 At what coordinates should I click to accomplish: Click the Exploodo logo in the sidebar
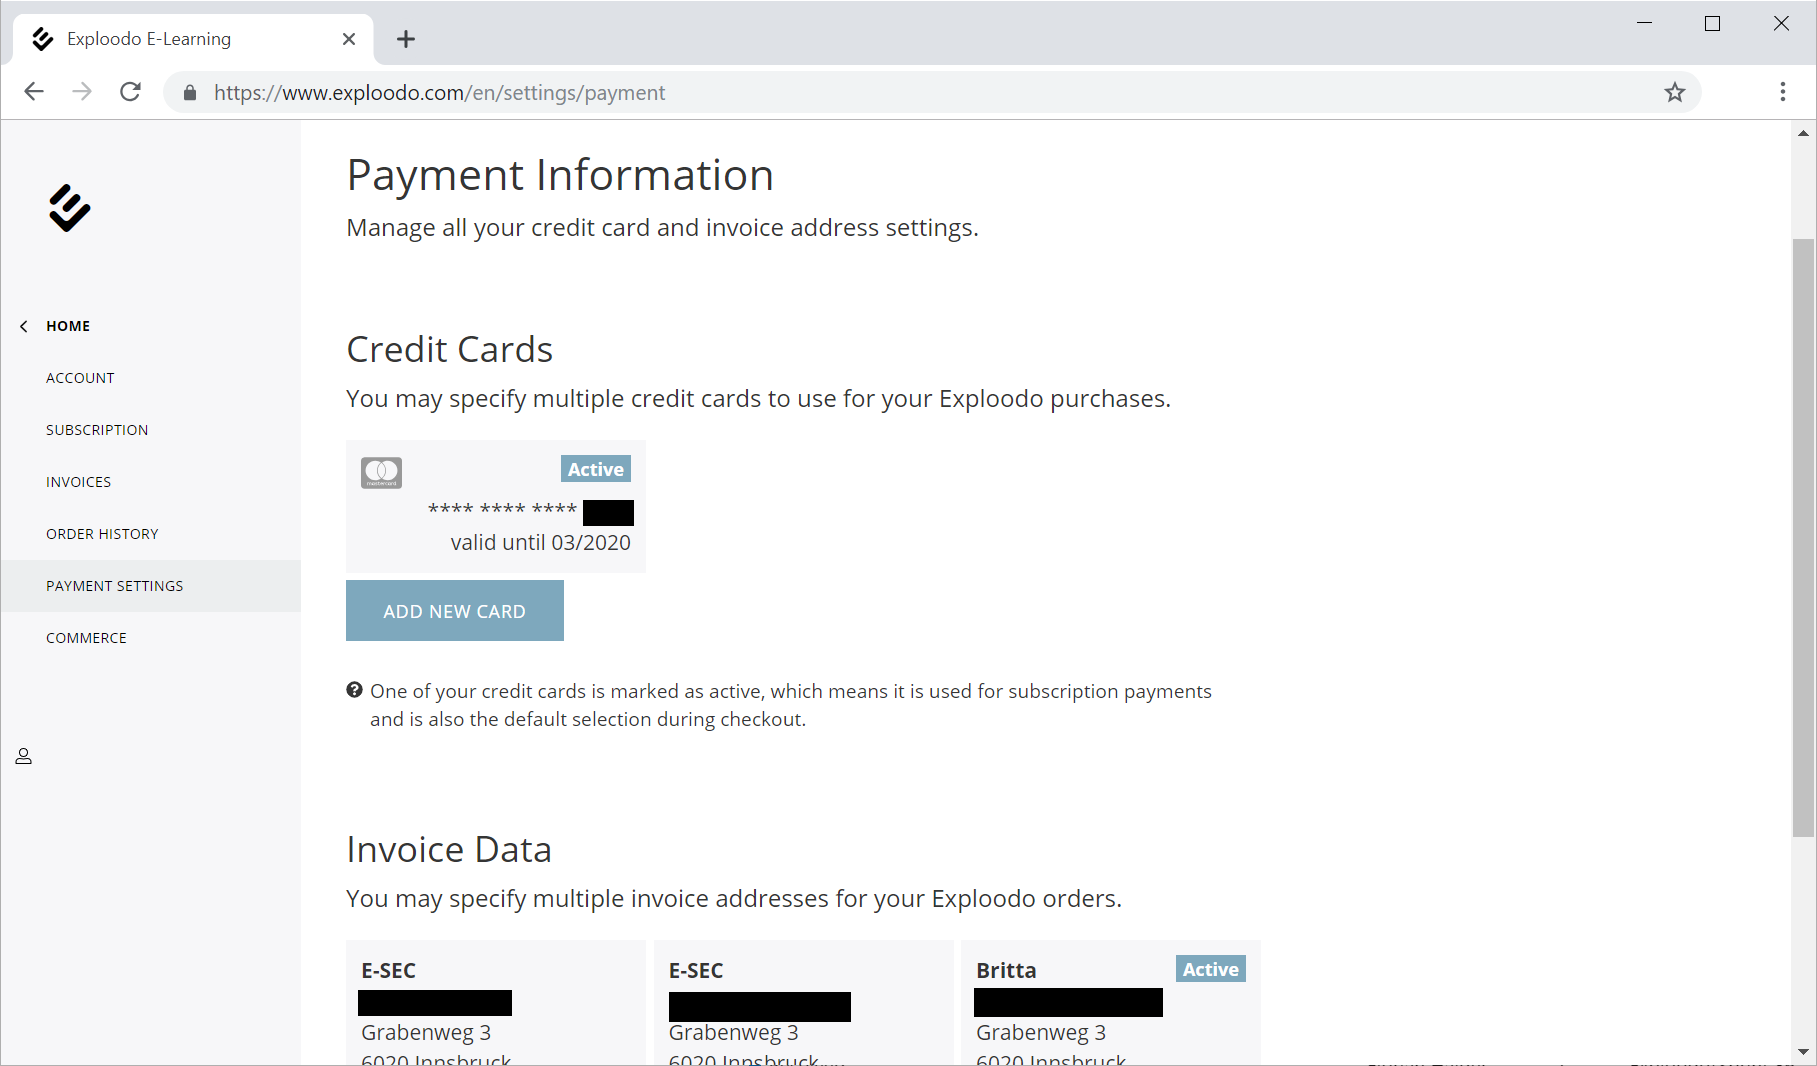click(69, 208)
